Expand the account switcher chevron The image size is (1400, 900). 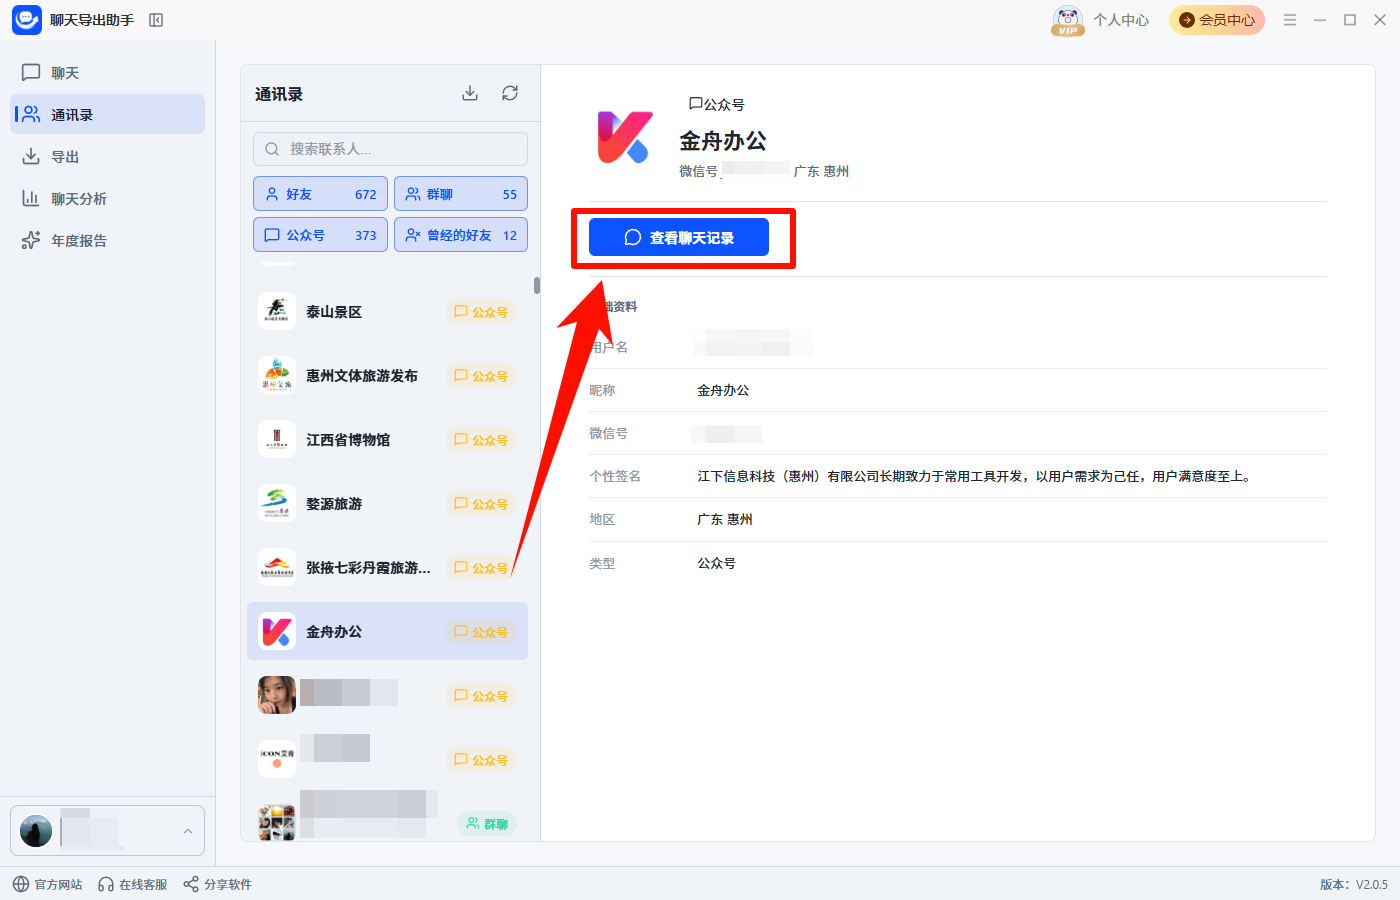coord(187,831)
